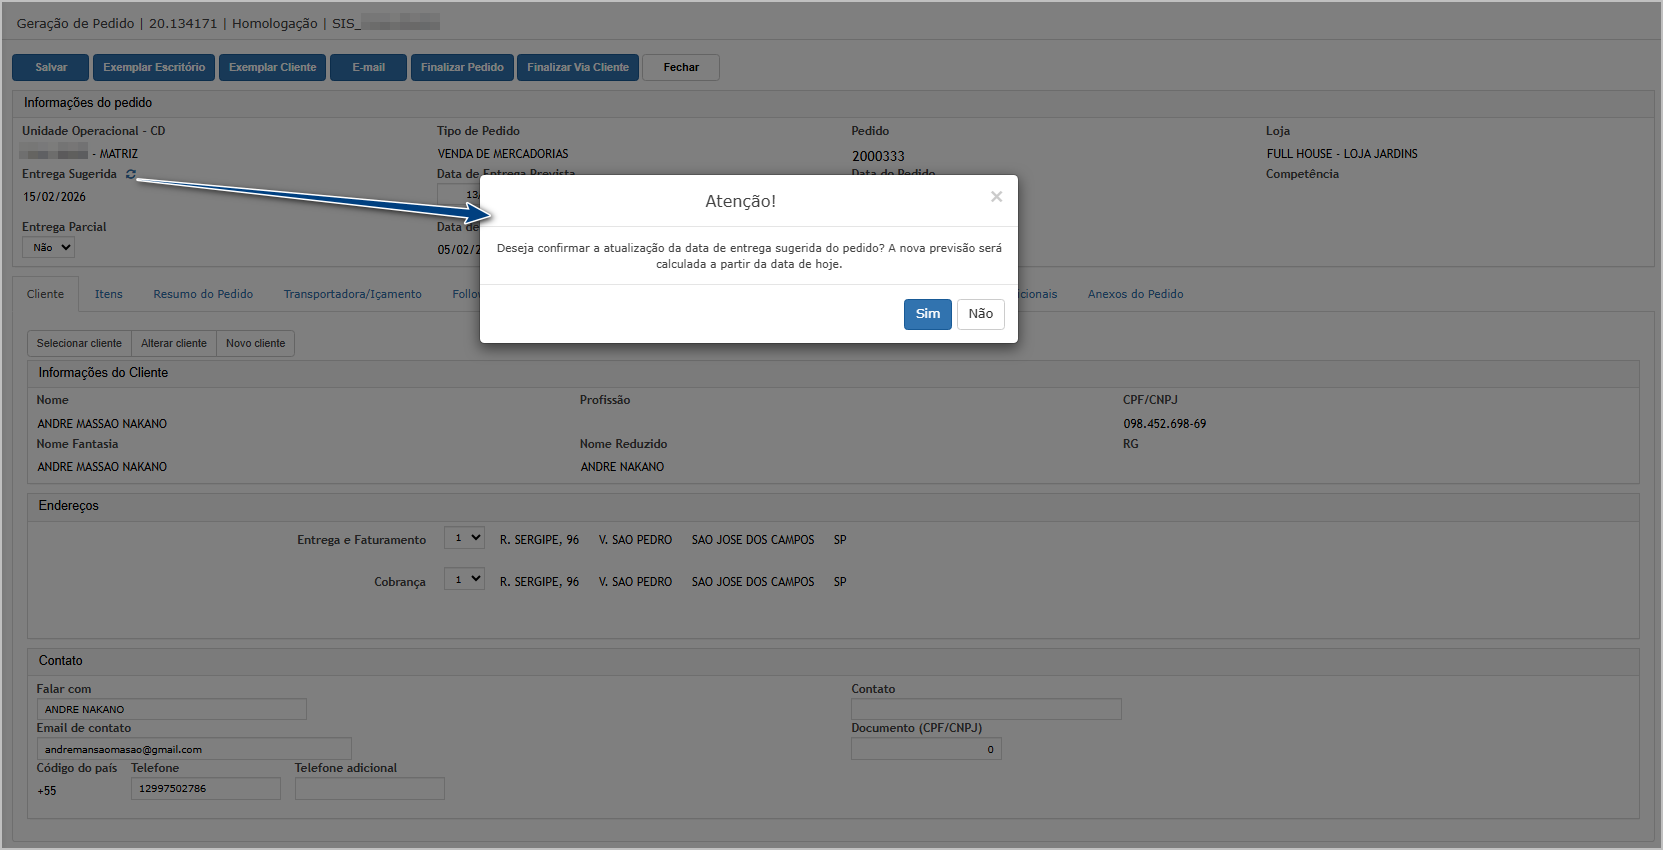Click the Novo cliente button

(x=255, y=344)
